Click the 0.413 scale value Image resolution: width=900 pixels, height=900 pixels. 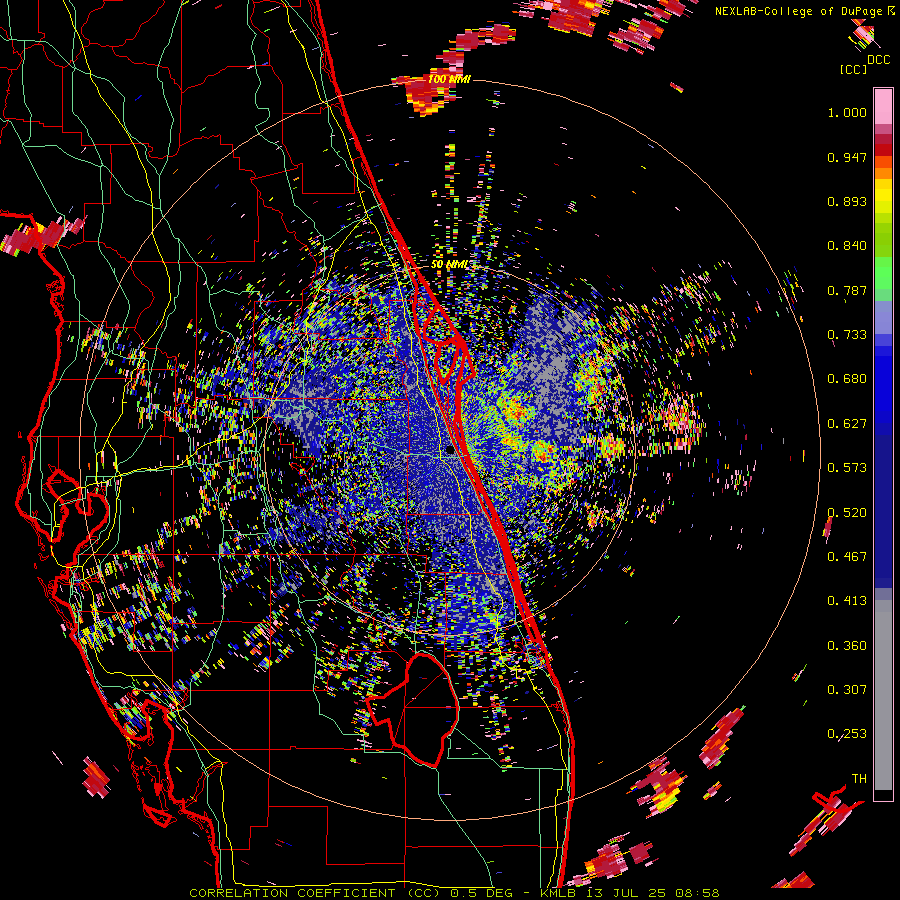(847, 601)
